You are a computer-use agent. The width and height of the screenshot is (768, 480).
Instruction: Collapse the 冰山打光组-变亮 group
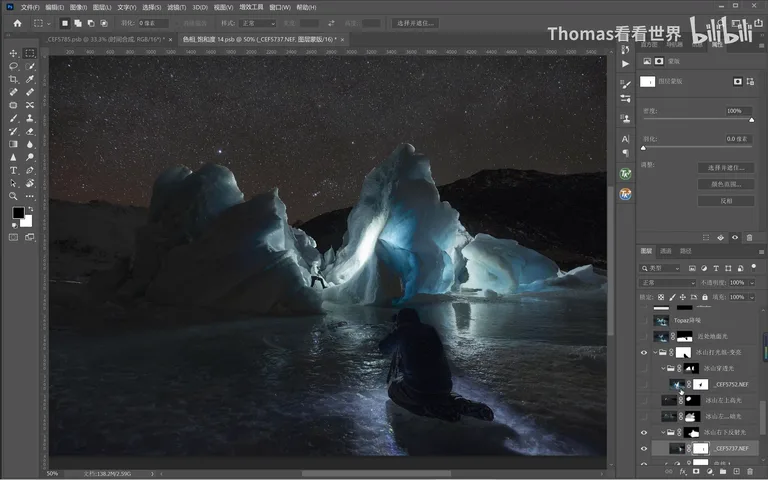pos(655,353)
